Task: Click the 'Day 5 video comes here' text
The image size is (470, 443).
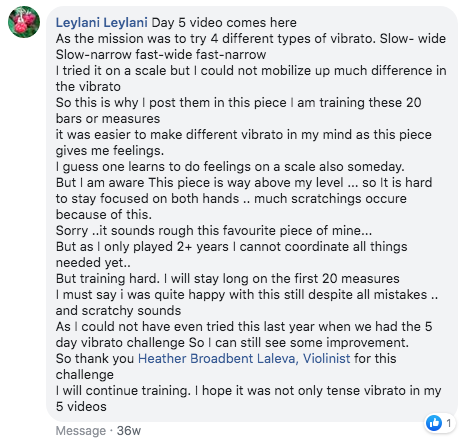Action: (224, 23)
